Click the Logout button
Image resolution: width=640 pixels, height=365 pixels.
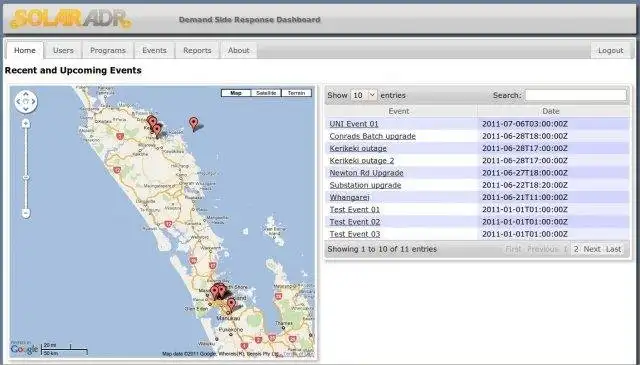point(610,50)
